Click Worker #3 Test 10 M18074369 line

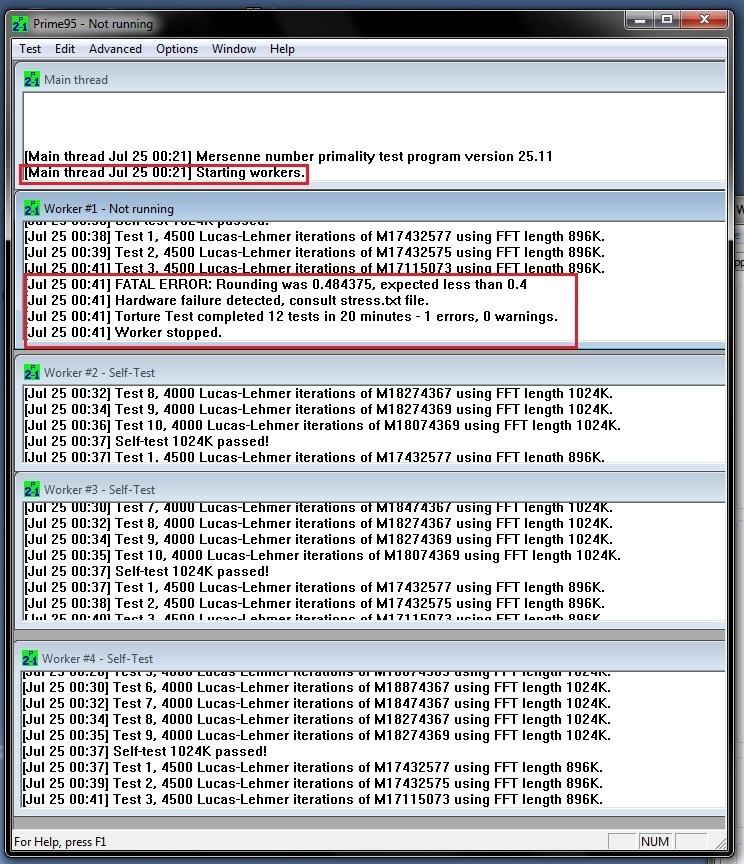[x=322, y=555]
